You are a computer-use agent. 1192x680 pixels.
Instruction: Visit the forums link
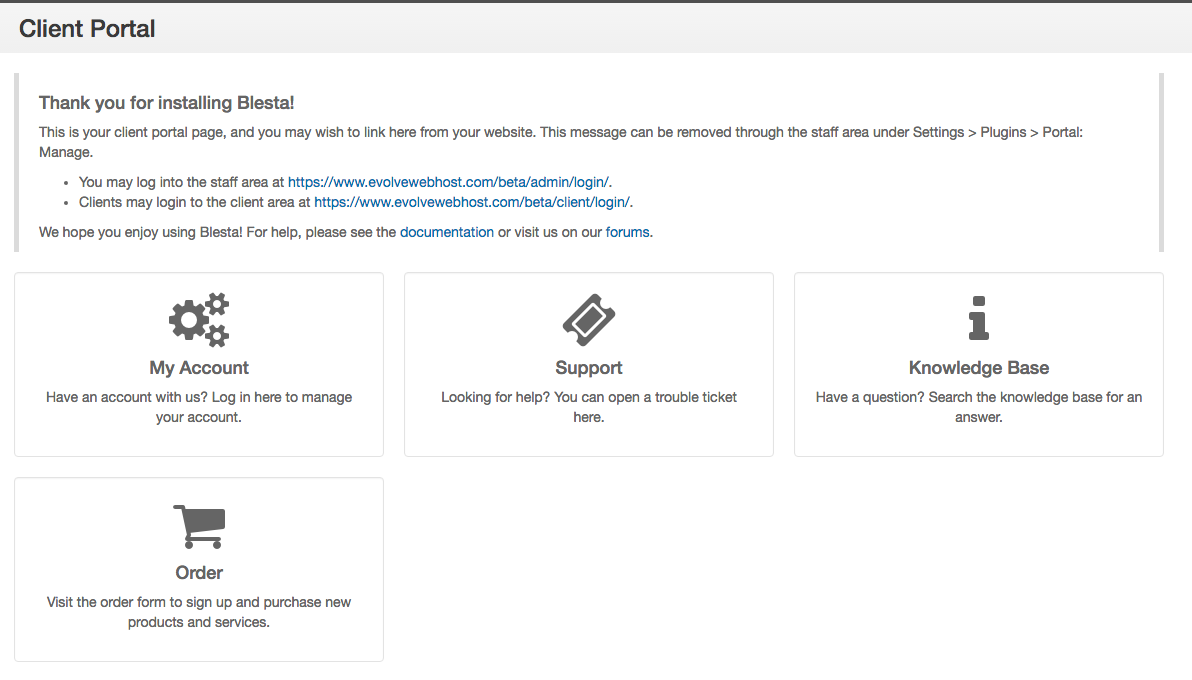click(x=627, y=232)
